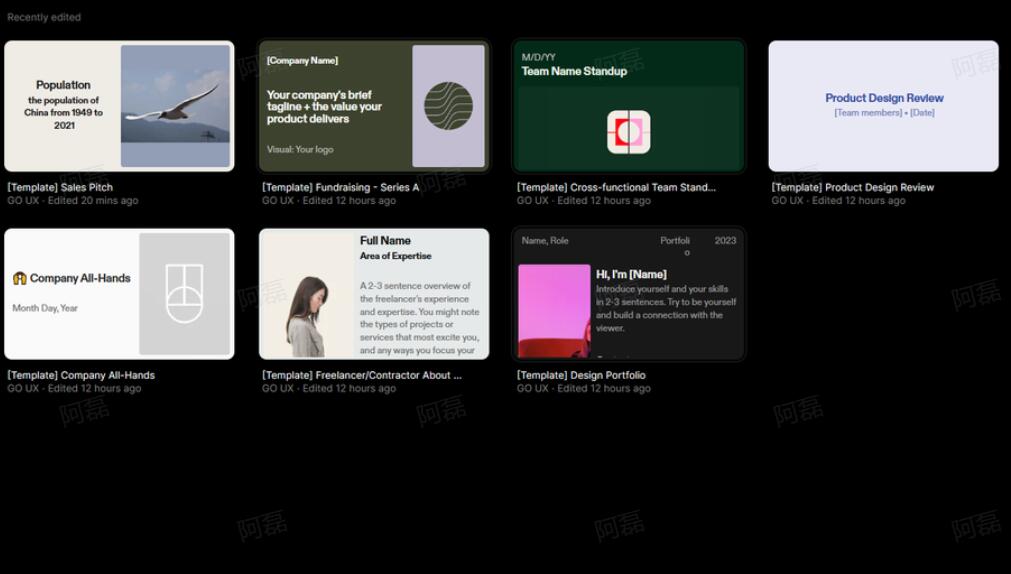
Task: Click the '[Template] Cross-functional Team Stand...' title
Action: [616, 187]
